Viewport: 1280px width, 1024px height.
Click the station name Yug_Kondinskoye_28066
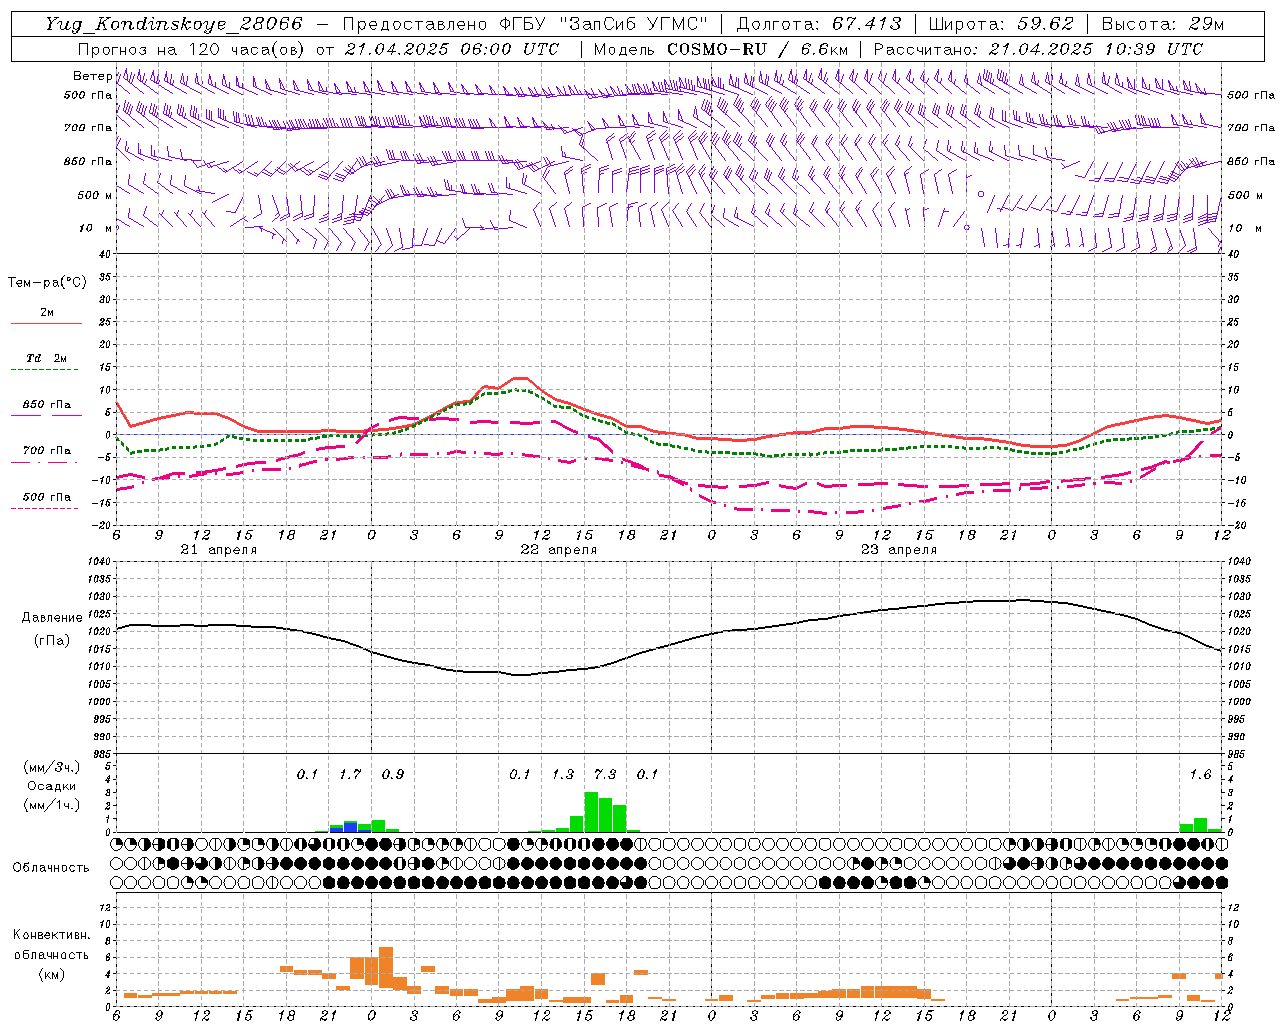[x=174, y=24]
